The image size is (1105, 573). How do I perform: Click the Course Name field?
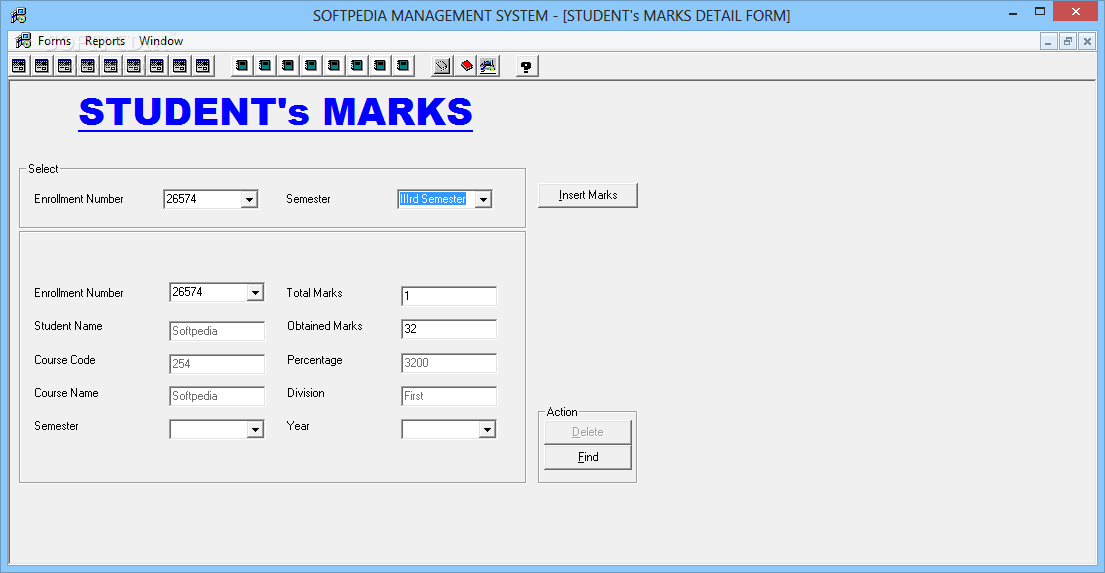(x=217, y=396)
